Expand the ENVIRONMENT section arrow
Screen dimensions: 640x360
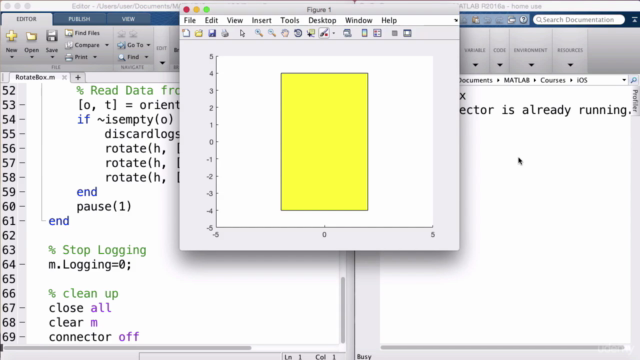531,65
